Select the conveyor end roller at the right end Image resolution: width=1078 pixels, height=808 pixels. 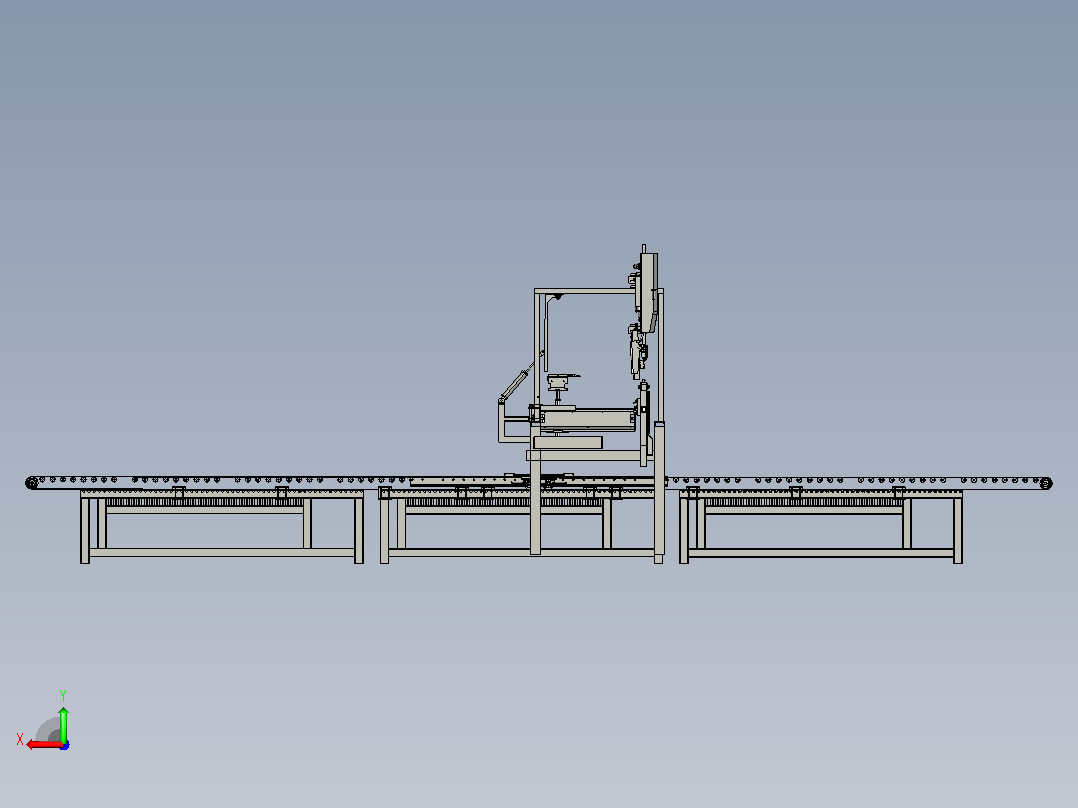click(1046, 483)
